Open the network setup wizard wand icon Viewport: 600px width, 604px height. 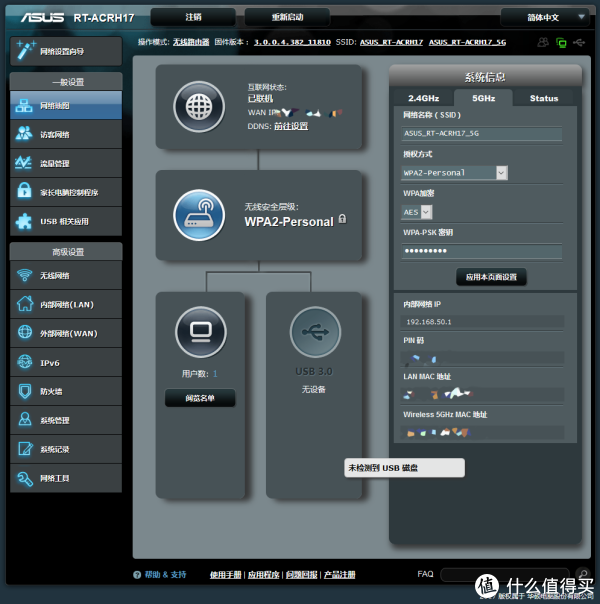coord(25,50)
